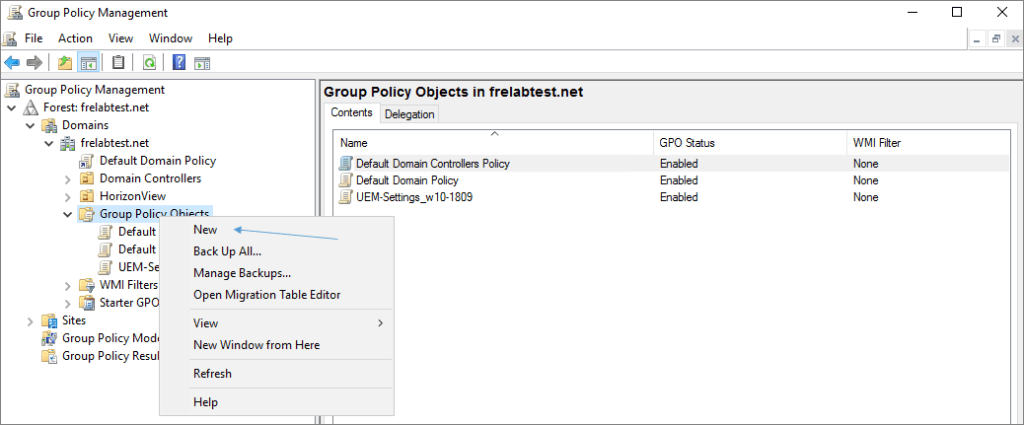Sort list by GPO Status column header
This screenshot has height=425, width=1024.
686,143
